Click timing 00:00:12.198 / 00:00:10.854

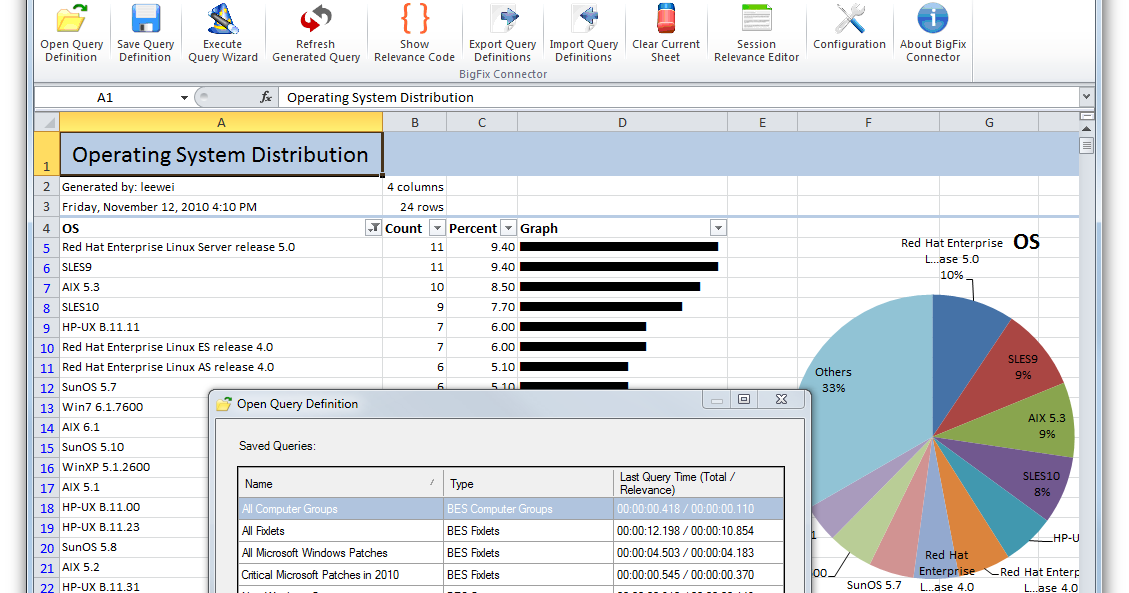pos(685,531)
